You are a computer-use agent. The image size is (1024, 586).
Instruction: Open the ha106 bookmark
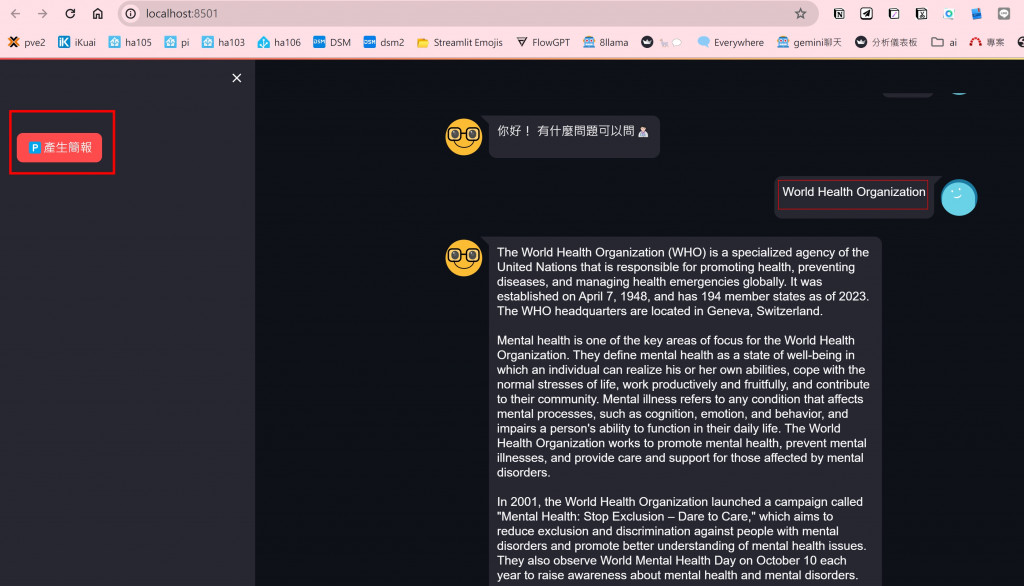click(279, 42)
